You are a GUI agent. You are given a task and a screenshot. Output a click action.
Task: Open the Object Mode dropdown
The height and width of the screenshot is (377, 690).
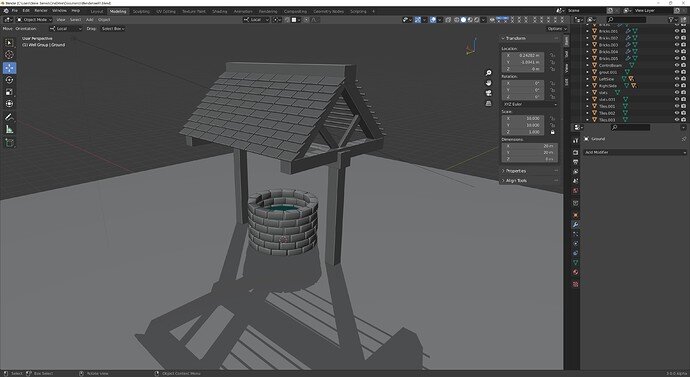point(34,20)
